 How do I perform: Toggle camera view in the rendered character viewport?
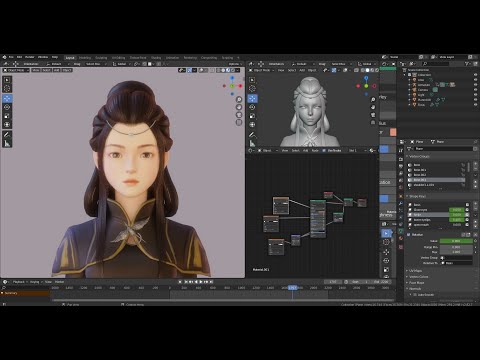(x=239, y=115)
